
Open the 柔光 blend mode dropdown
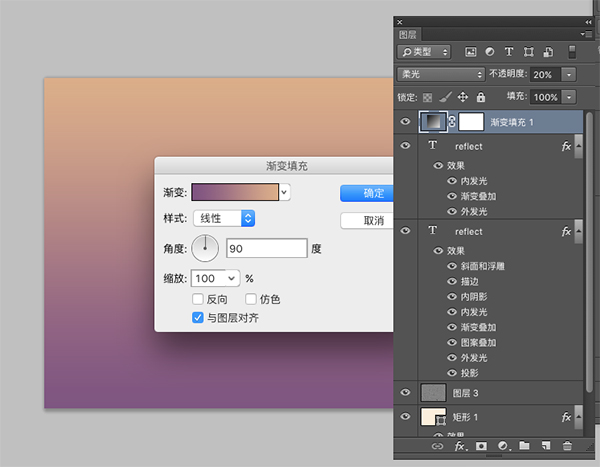(x=440, y=74)
